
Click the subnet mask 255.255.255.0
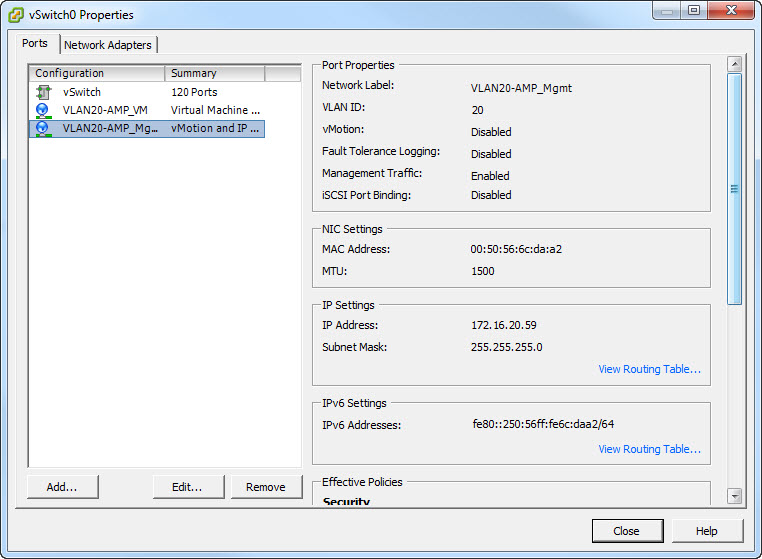pos(506,347)
